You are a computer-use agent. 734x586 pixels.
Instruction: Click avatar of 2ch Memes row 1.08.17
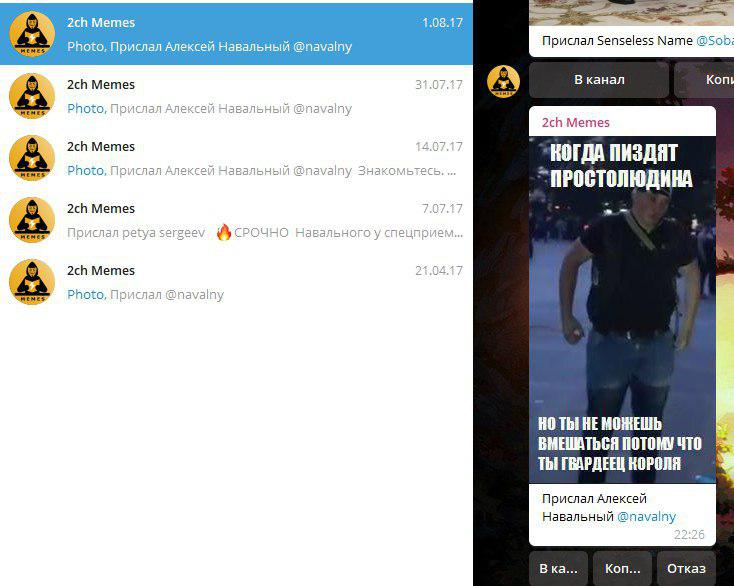point(32,34)
